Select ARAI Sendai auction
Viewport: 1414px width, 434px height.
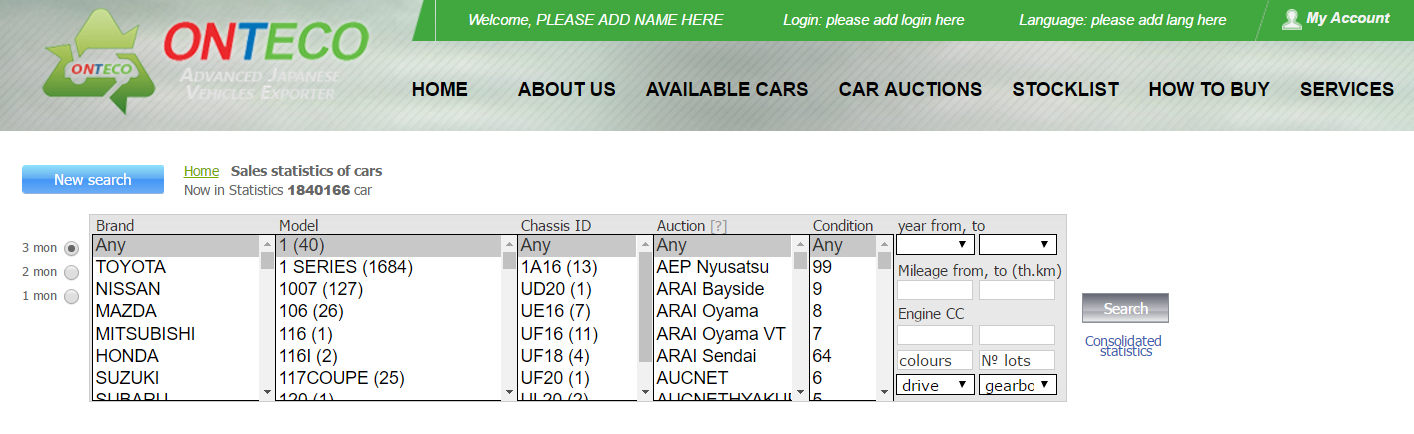[723, 355]
